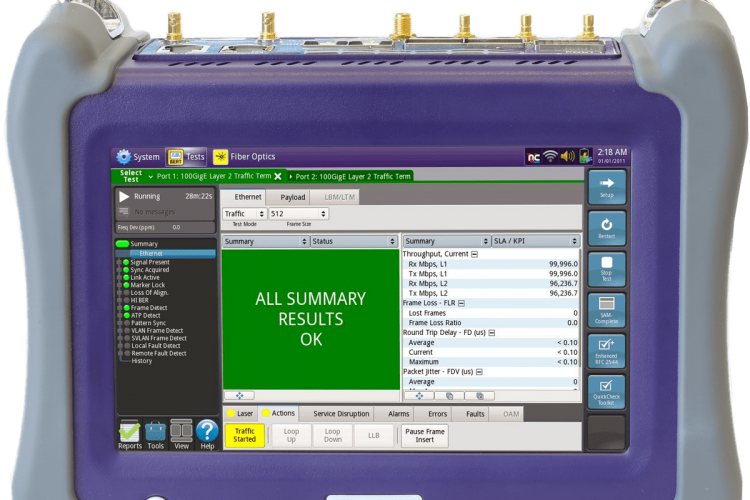Image resolution: width=750 pixels, height=500 pixels.
Task: Switch to the Payload tab
Action: pos(292,198)
